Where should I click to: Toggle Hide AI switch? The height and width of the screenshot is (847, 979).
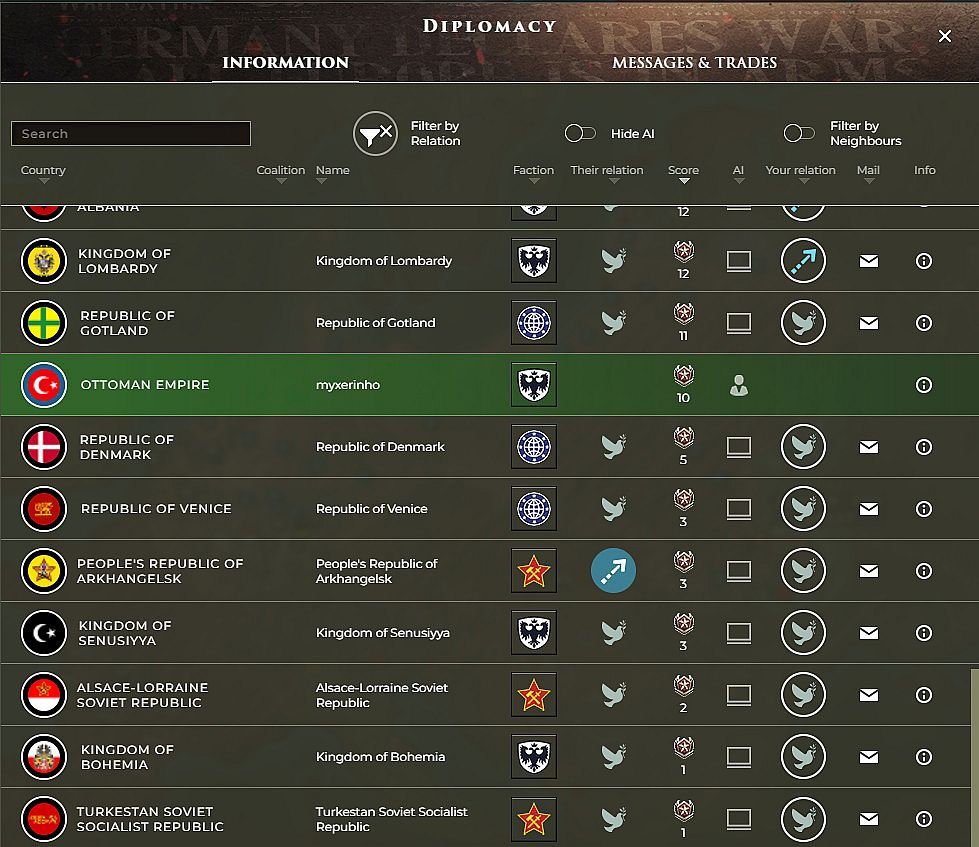point(580,133)
